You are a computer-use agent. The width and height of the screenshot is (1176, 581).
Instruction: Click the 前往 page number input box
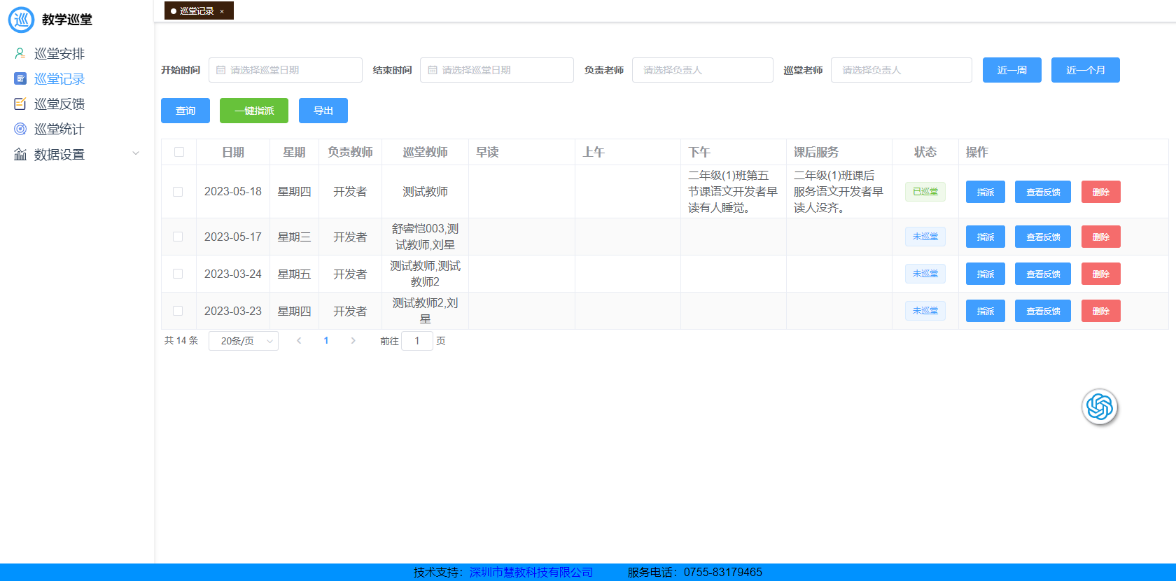click(417, 340)
